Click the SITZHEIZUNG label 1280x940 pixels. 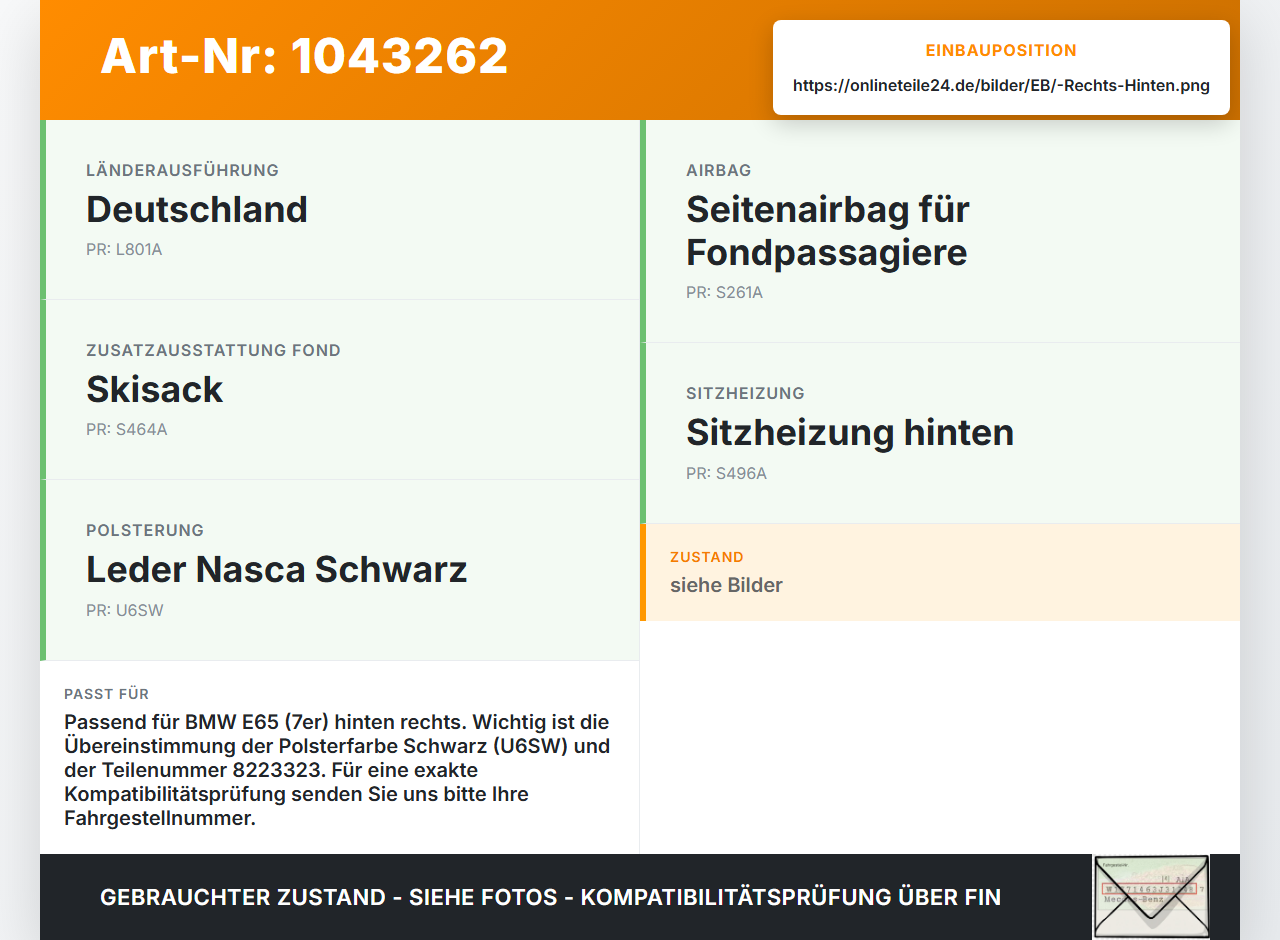[x=746, y=394]
